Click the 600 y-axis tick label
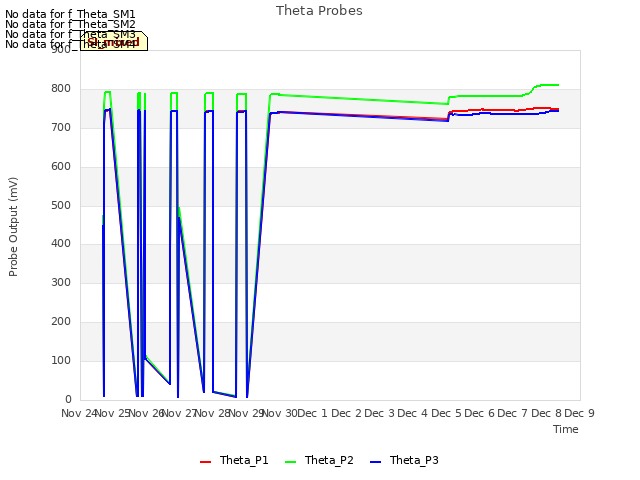 click(61, 167)
